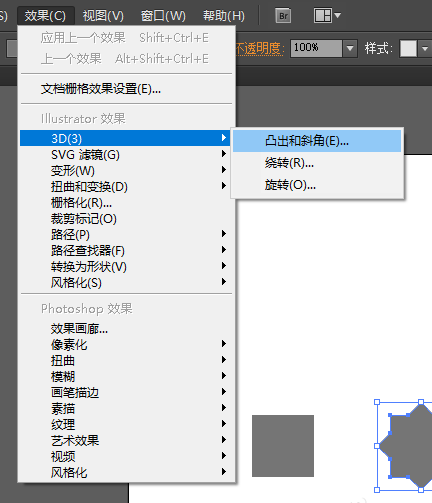Open the 帮助(H) menu
432x503 pixels.
pyautogui.click(x=224, y=16)
